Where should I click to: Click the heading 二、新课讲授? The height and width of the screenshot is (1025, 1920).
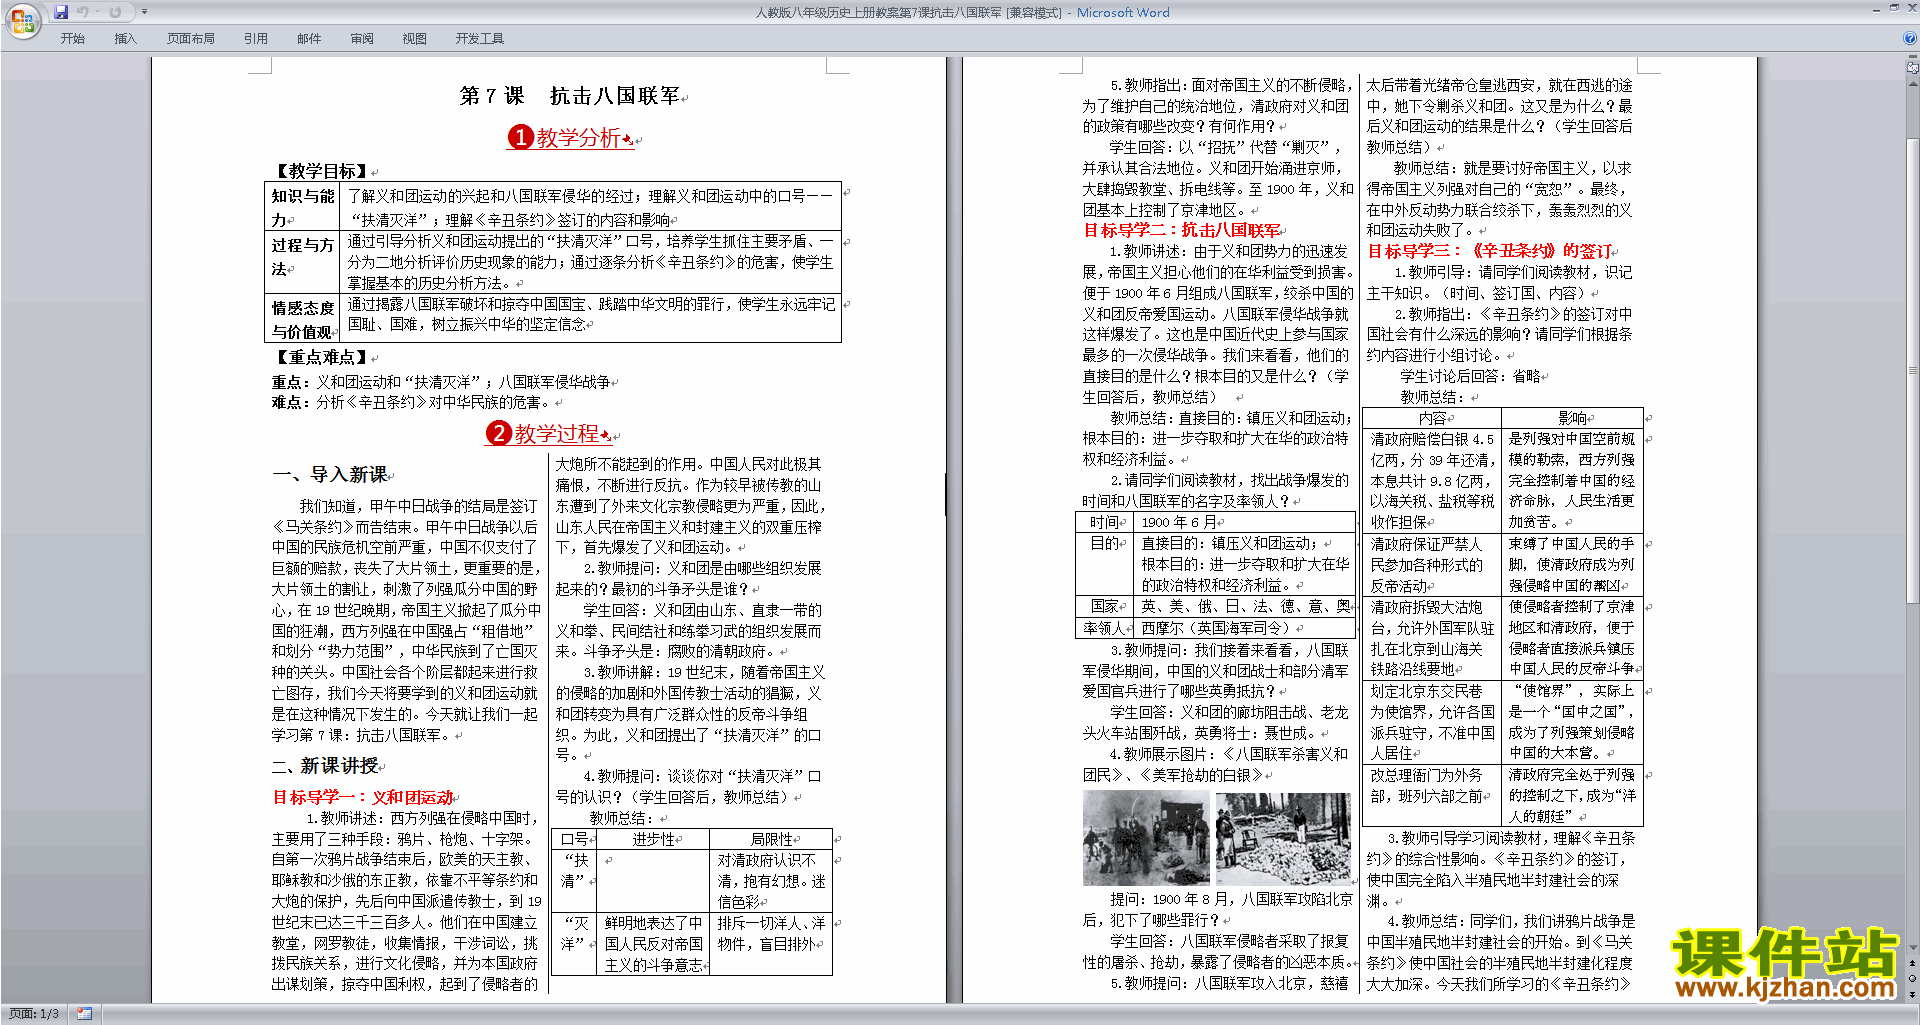pyautogui.click(x=326, y=765)
